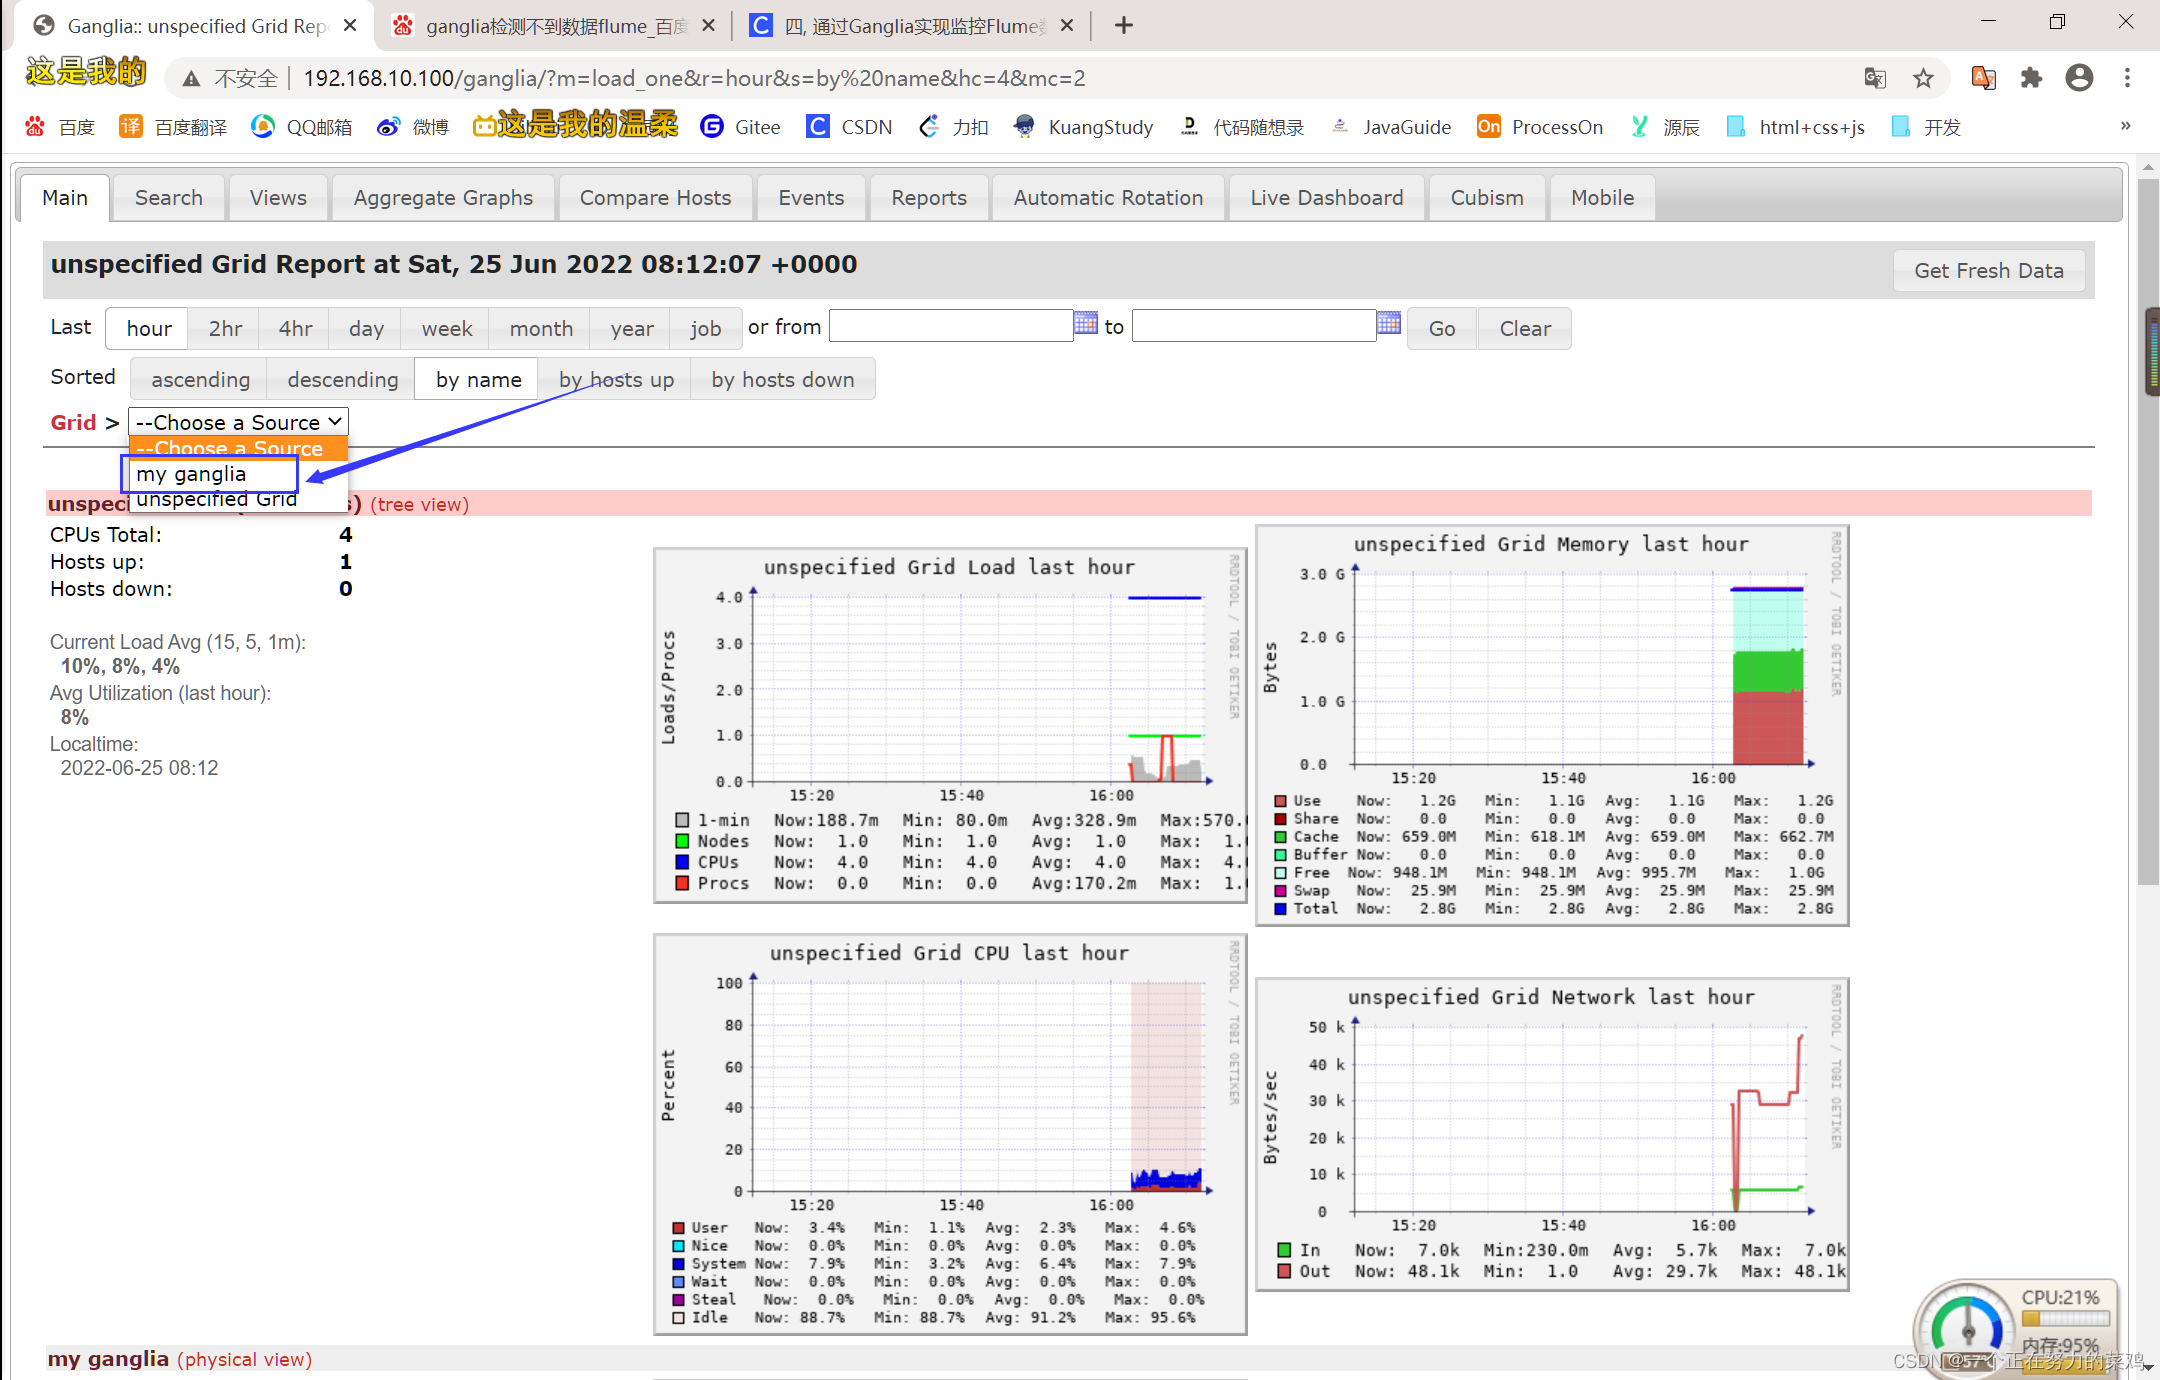
Task: Sort by hosts down
Action: click(x=782, y=380)
